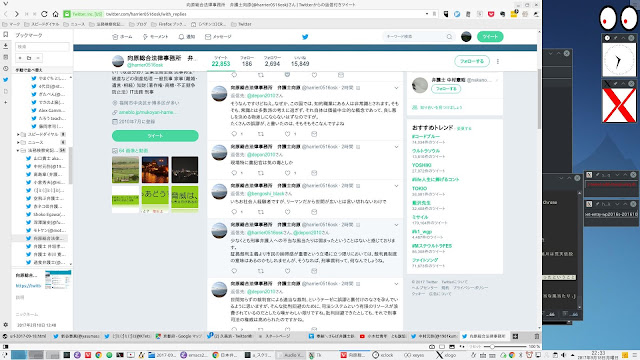Viewport: 640px width, 360px height.
Task: Click the new tab plus button in tab bar
Action: (x=516, y=336)
